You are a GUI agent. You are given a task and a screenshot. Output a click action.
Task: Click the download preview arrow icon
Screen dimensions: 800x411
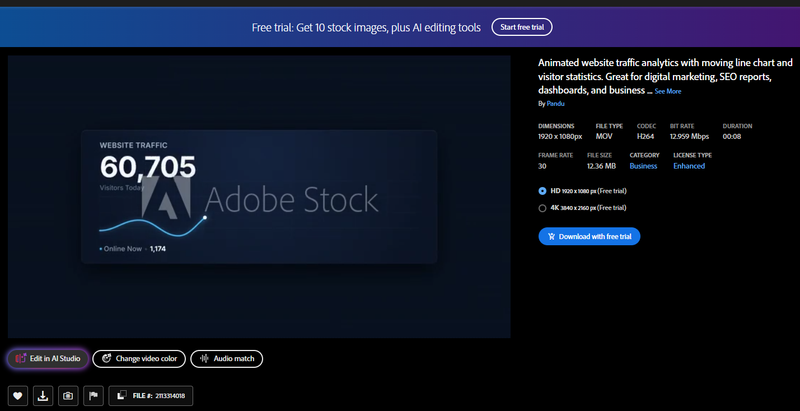[x=43, y=396]
